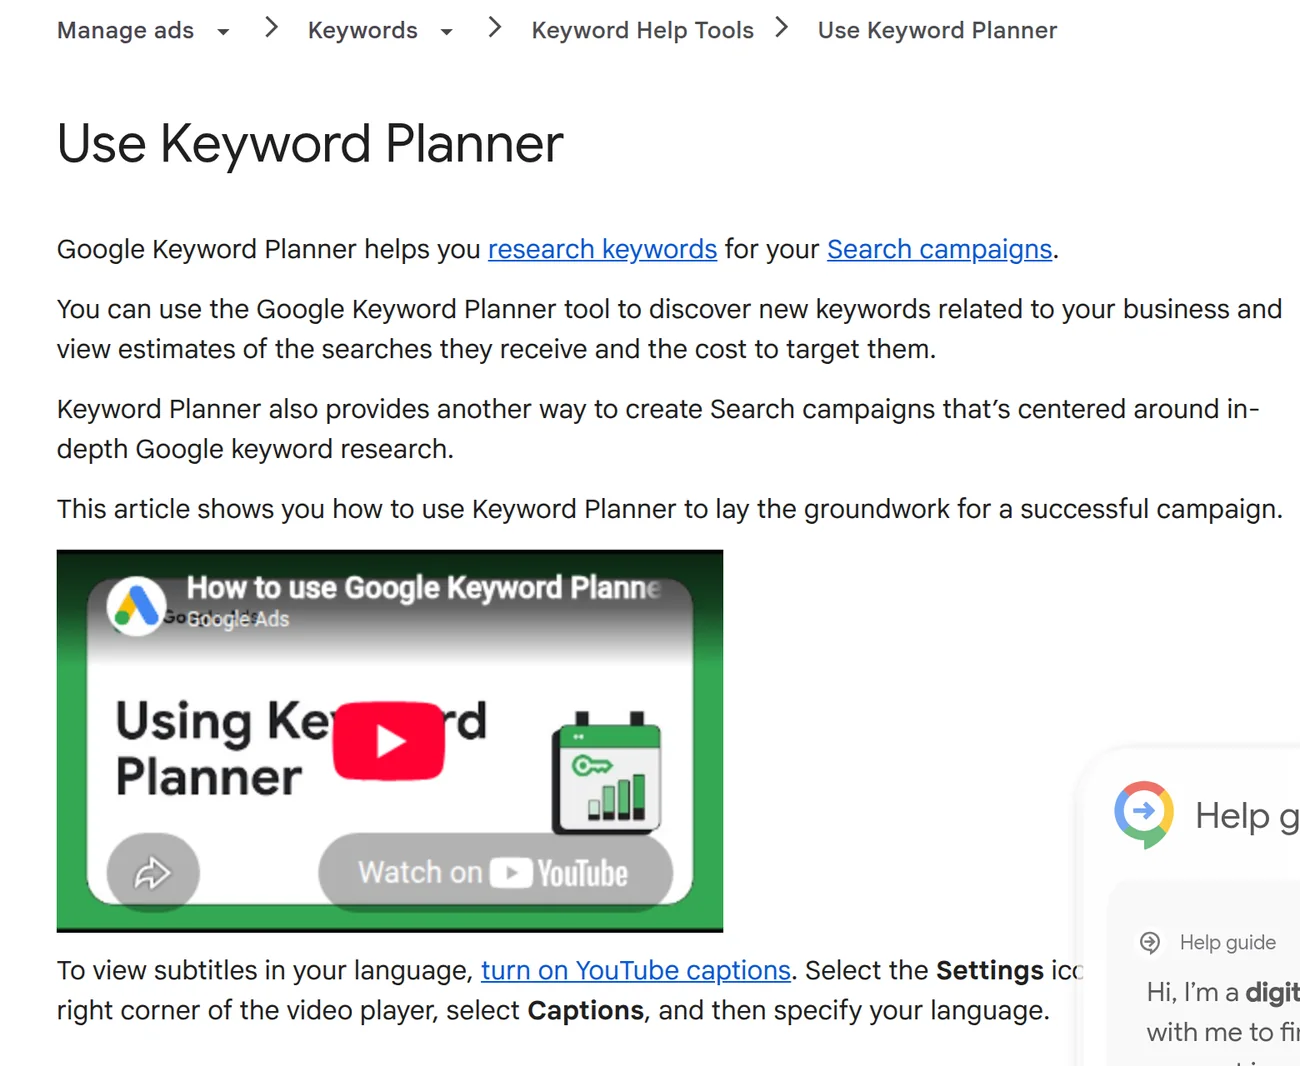Open the Manage ads breadcrumb
This screenshot has height=1066, width=1300.
(x=126, y=31)
